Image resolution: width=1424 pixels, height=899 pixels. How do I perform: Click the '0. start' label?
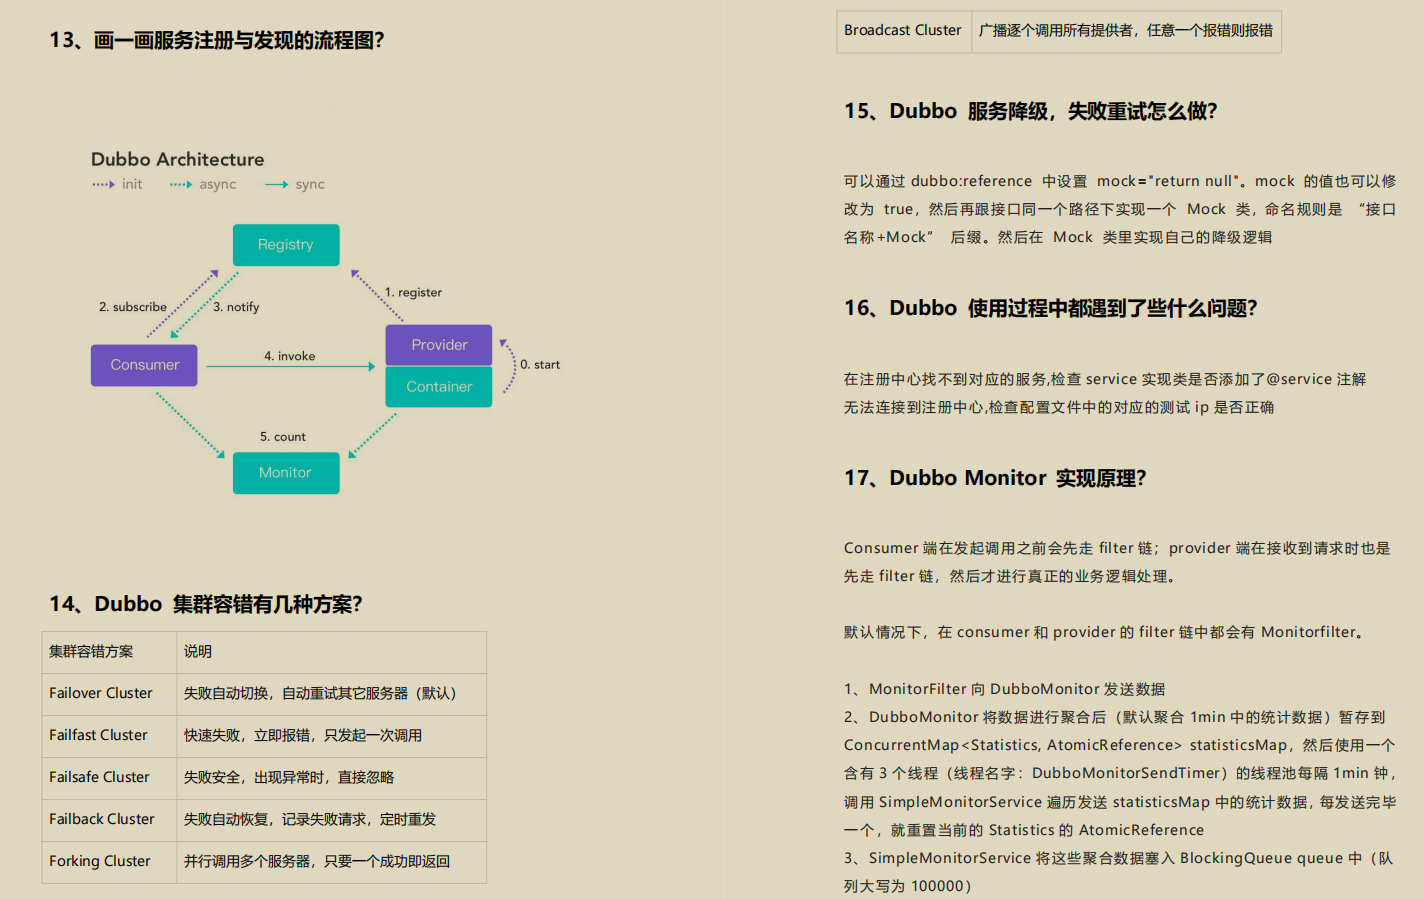540,364
